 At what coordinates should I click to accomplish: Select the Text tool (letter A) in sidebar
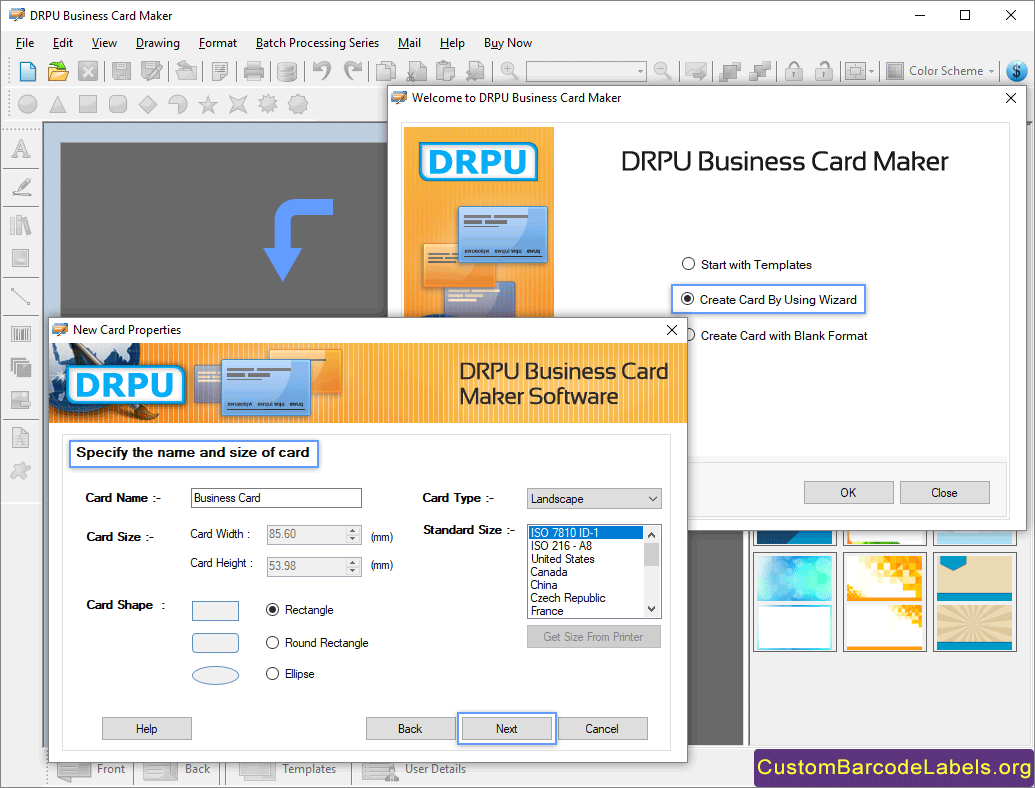[x=21, y=149]
